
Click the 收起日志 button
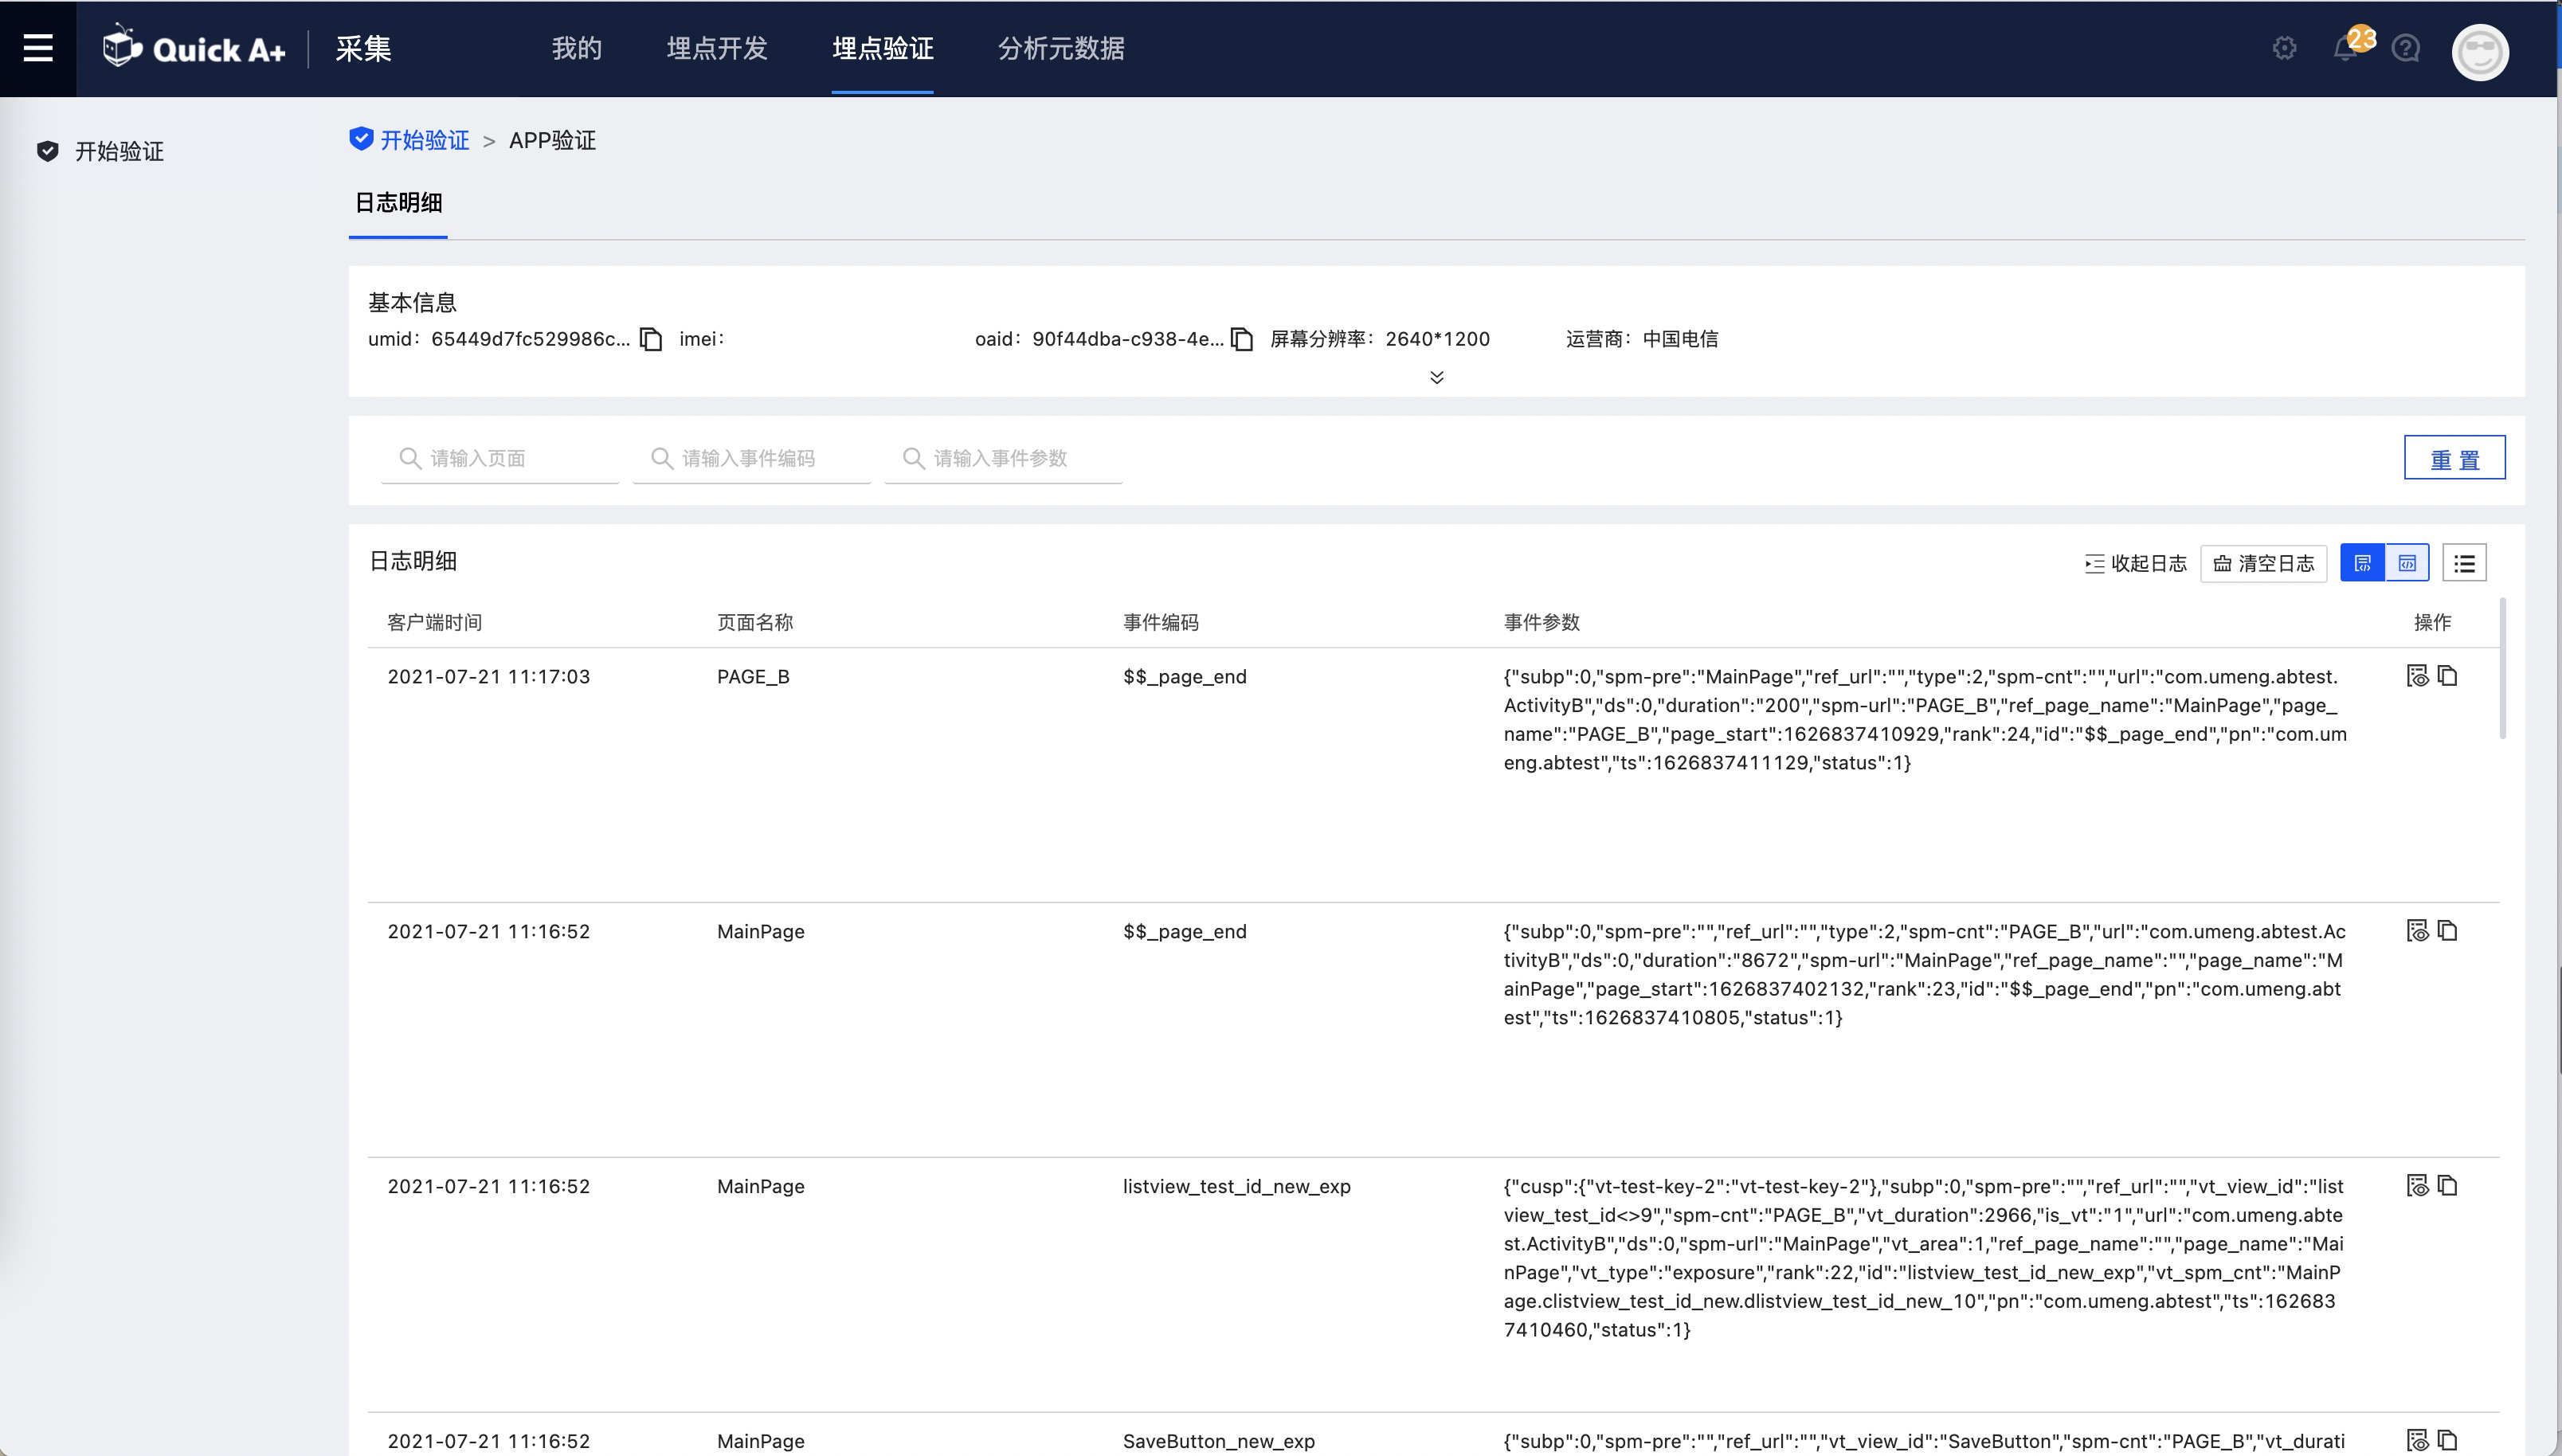tap(2136, 563)
